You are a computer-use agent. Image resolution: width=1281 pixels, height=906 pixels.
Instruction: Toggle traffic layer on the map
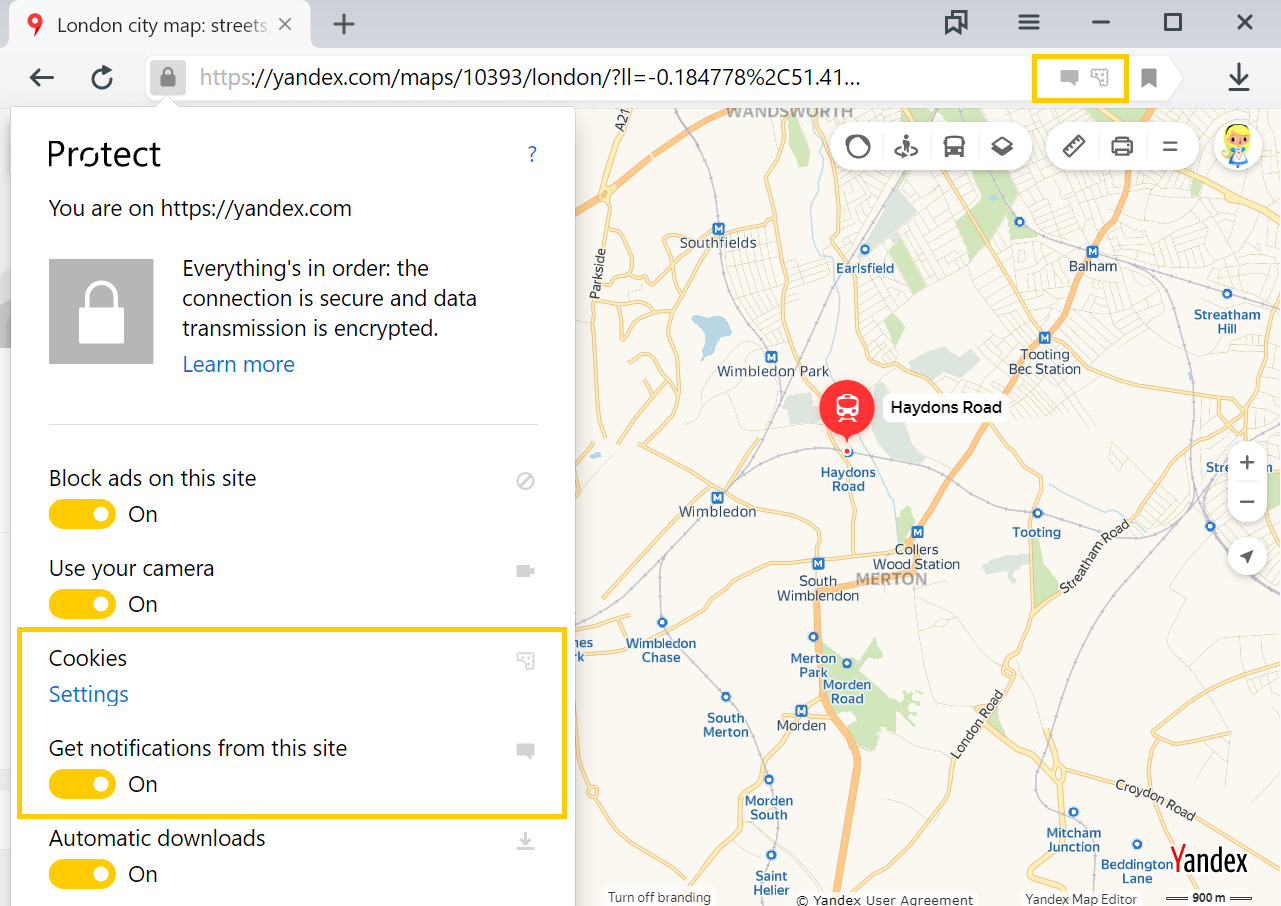pyautogui.click(x=858, y=147)
